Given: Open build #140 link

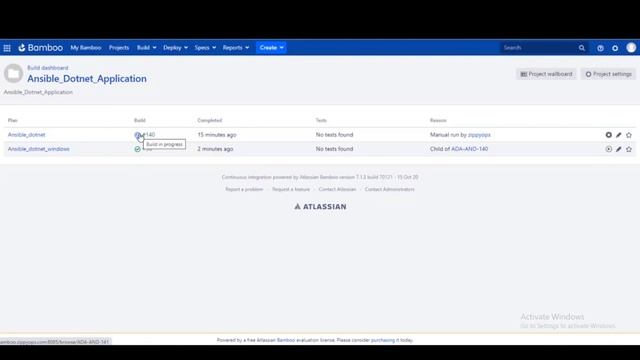Looking at the screenshot, I should pyautogui.click(x=149, y=135).
